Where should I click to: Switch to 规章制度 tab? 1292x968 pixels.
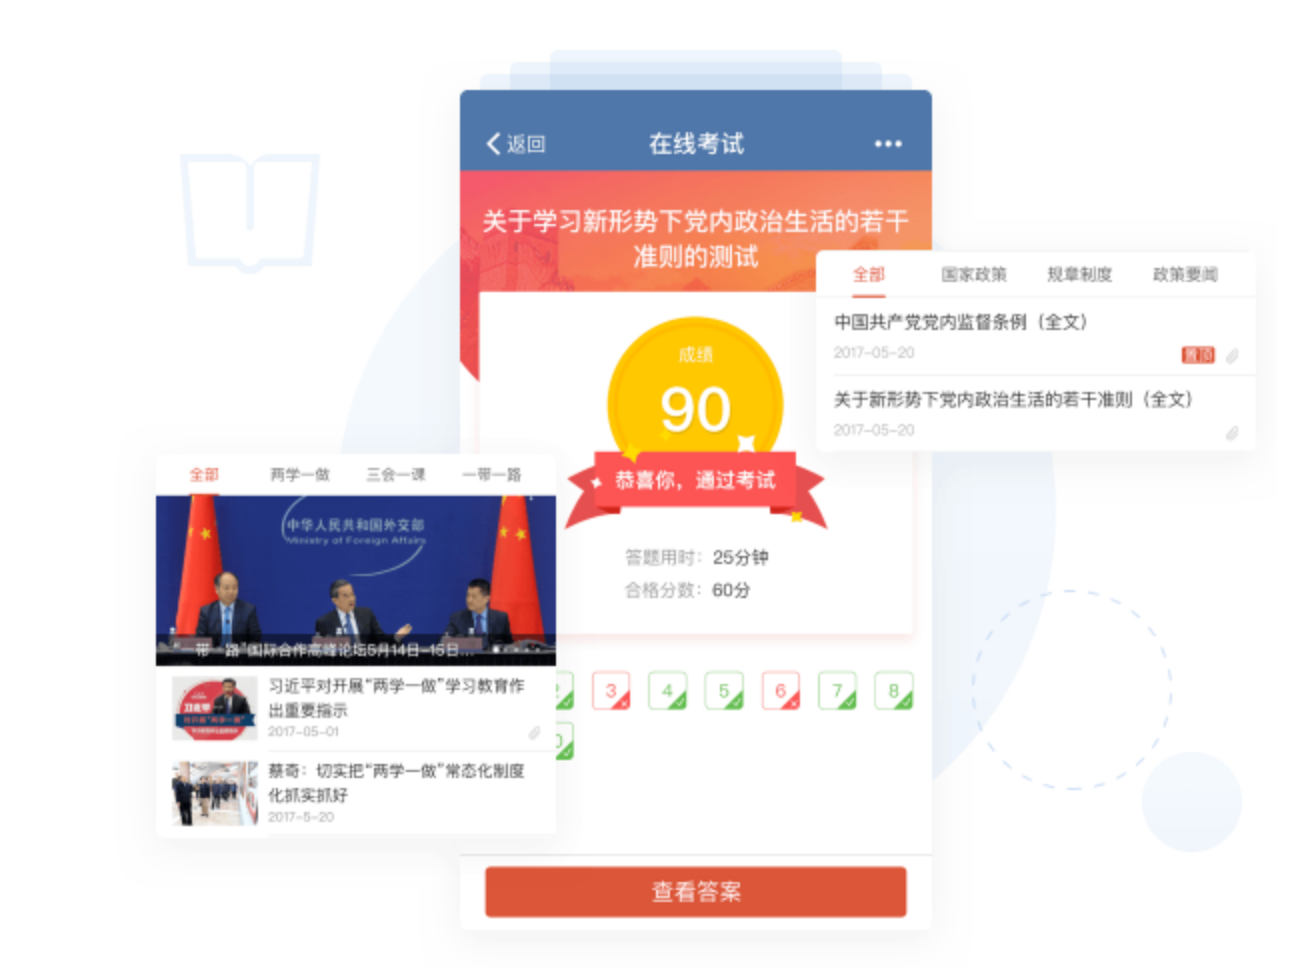tap(1079, 274)
